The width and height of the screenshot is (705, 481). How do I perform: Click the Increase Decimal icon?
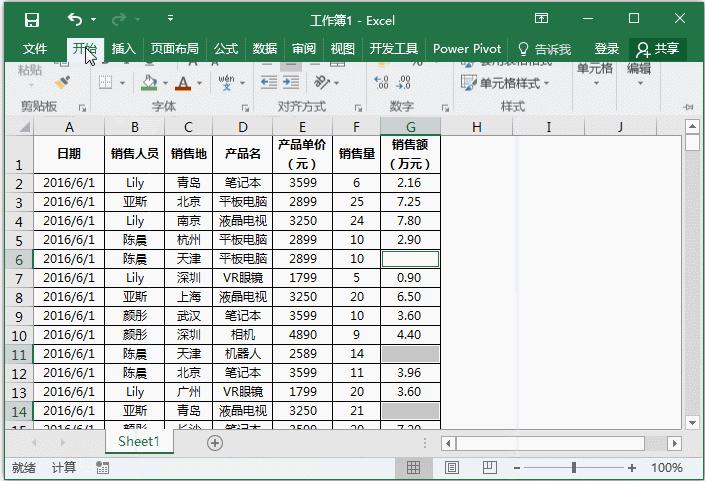[x=381, y=82]
